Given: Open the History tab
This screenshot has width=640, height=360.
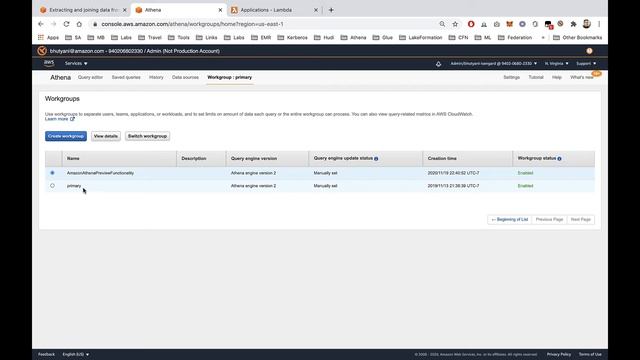Looking at the screenshot, I should tap(156, 77).
